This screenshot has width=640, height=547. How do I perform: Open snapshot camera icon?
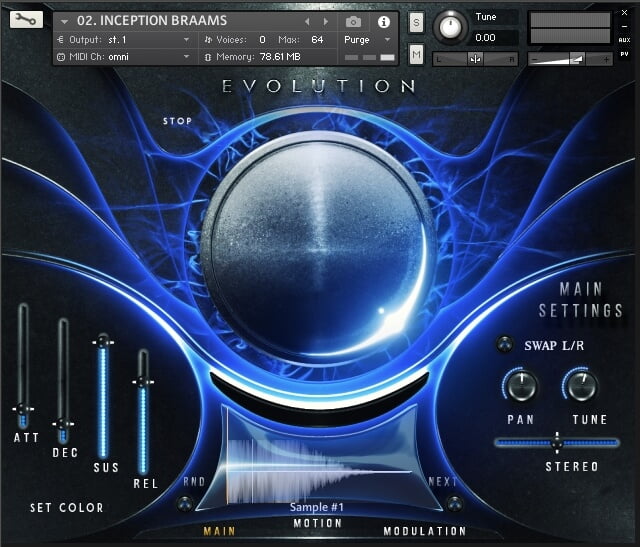point(353,22)
